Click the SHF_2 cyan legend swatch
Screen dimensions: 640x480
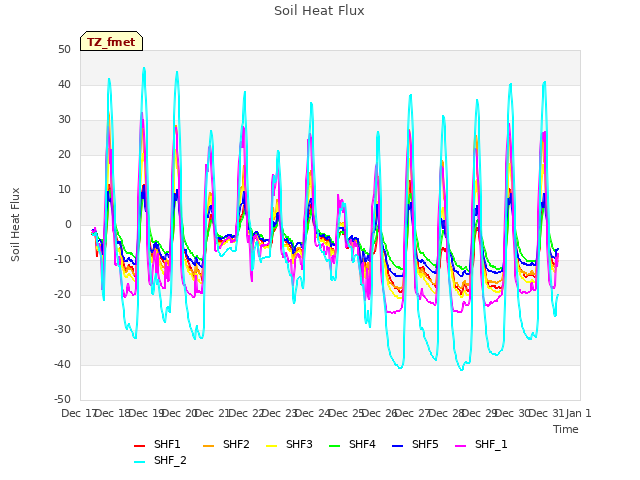[140, 462]
